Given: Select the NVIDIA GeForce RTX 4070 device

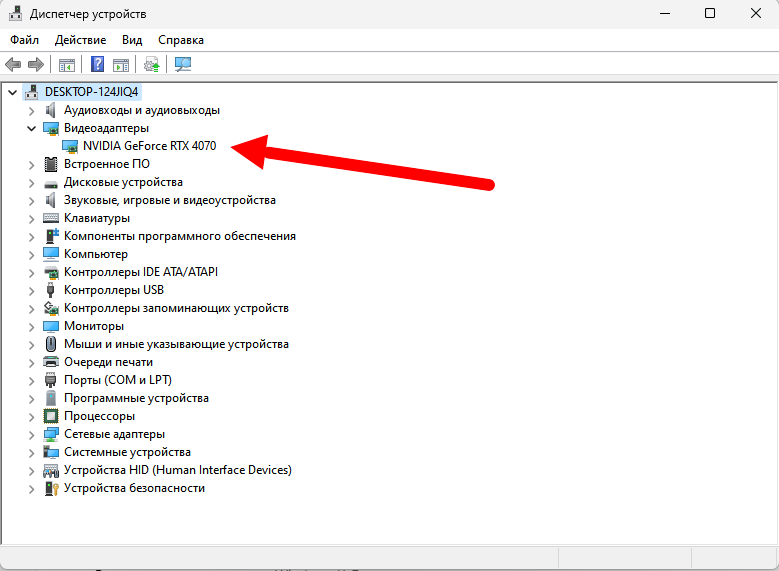Looking at the screenshot, I should (150, 146).
